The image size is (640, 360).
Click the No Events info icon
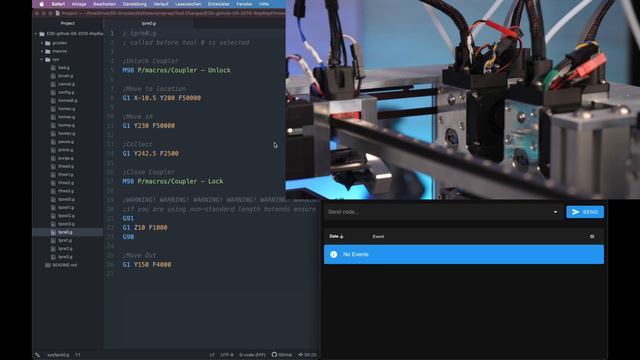pos(333,254)
